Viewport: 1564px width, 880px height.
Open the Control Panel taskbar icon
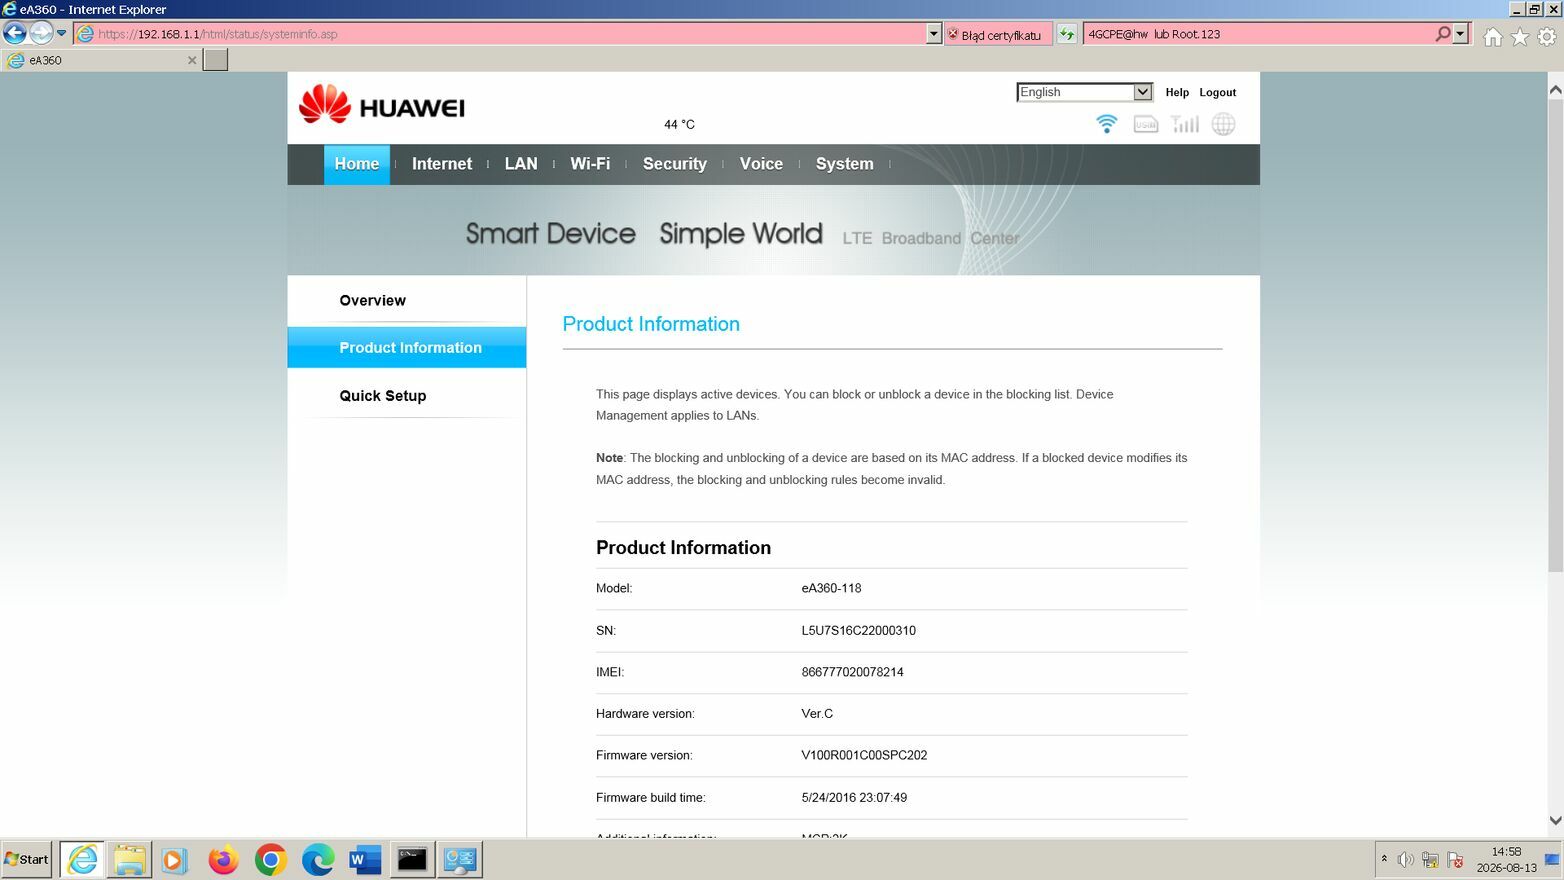460,859
